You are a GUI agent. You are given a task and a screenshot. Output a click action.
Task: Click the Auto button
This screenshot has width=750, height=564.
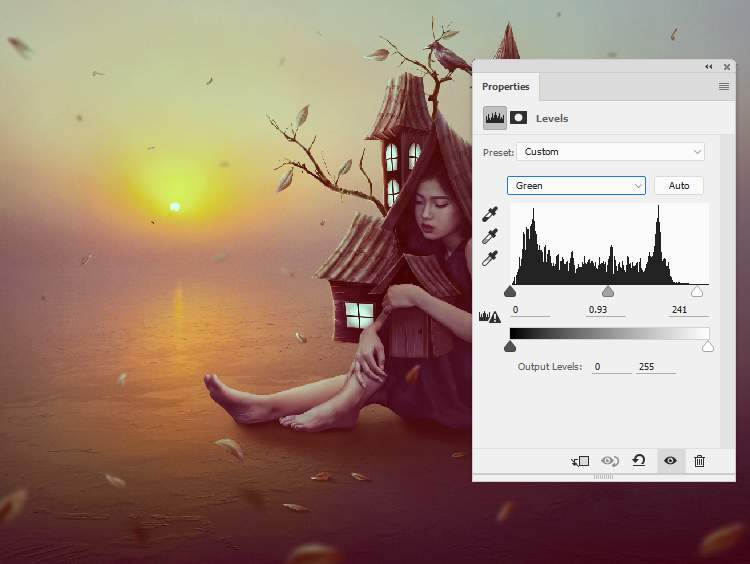coord(679,186)
